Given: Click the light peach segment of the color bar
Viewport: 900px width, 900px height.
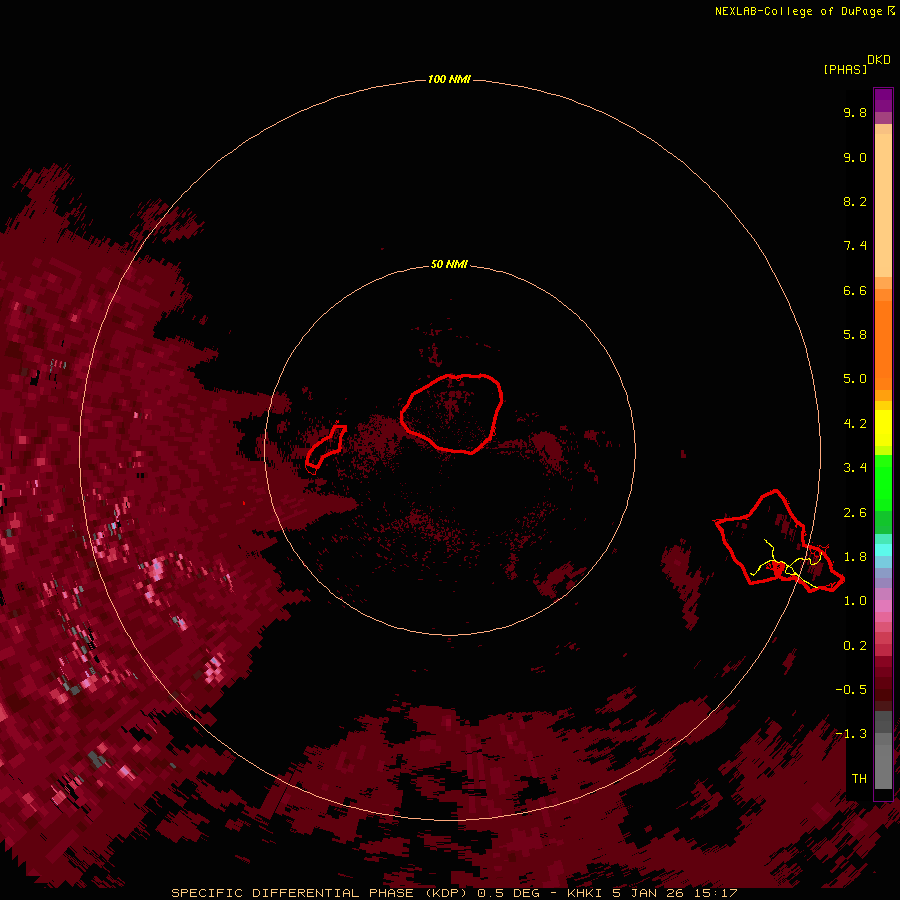Looking at the screenshot, I should [x=883, y=205].
